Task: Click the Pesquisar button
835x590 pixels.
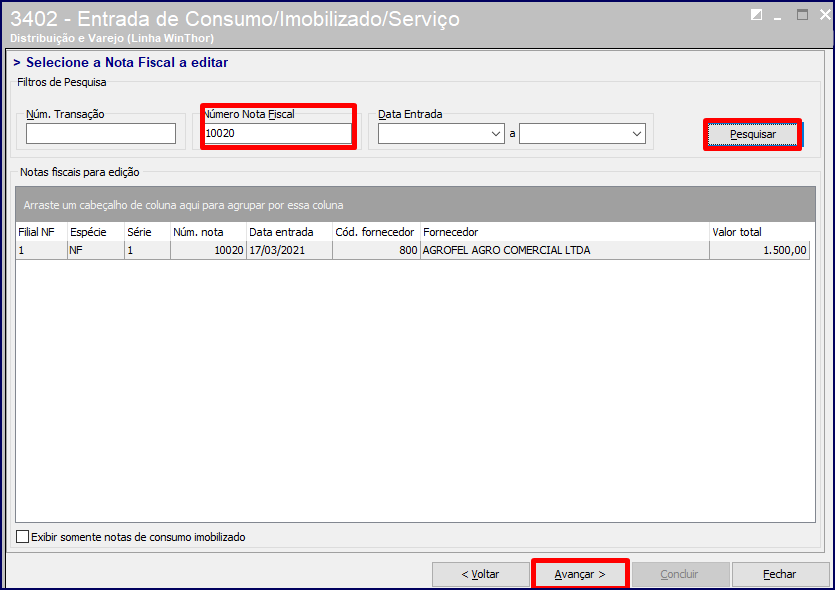Action: [x=752, y=135]
